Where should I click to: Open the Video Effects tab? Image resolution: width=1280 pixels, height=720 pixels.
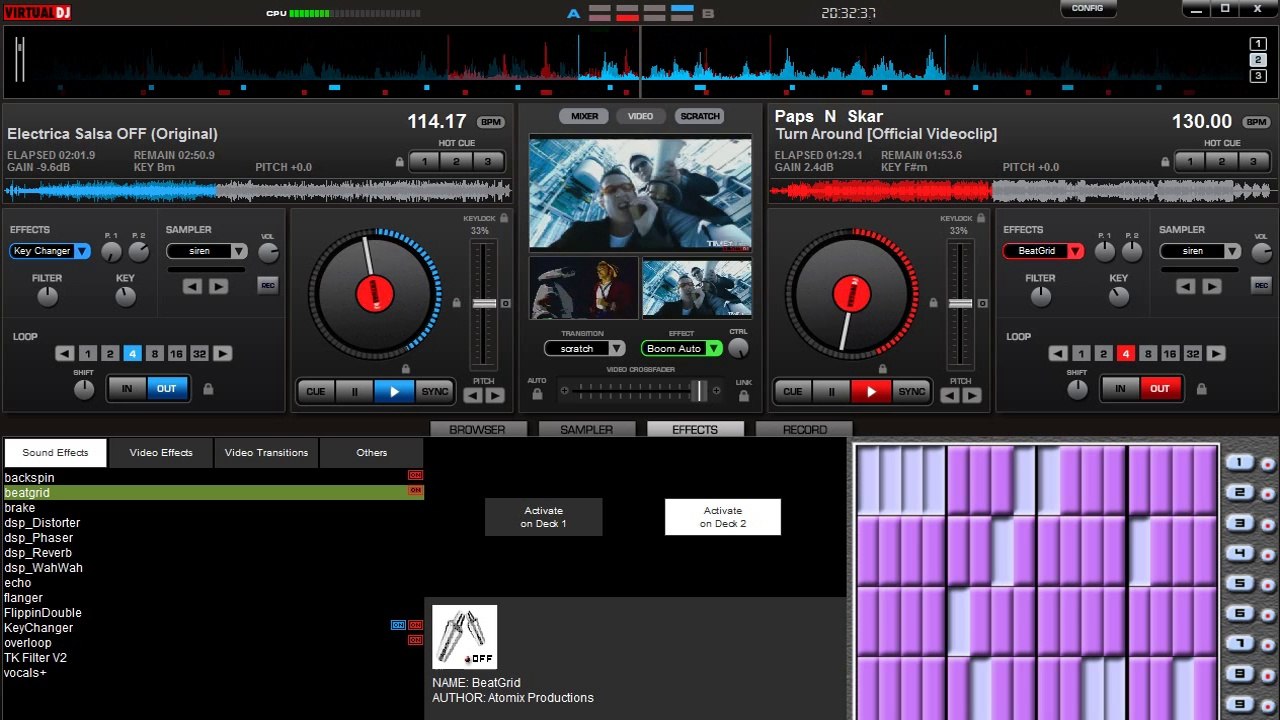click(x=161, y=452)
